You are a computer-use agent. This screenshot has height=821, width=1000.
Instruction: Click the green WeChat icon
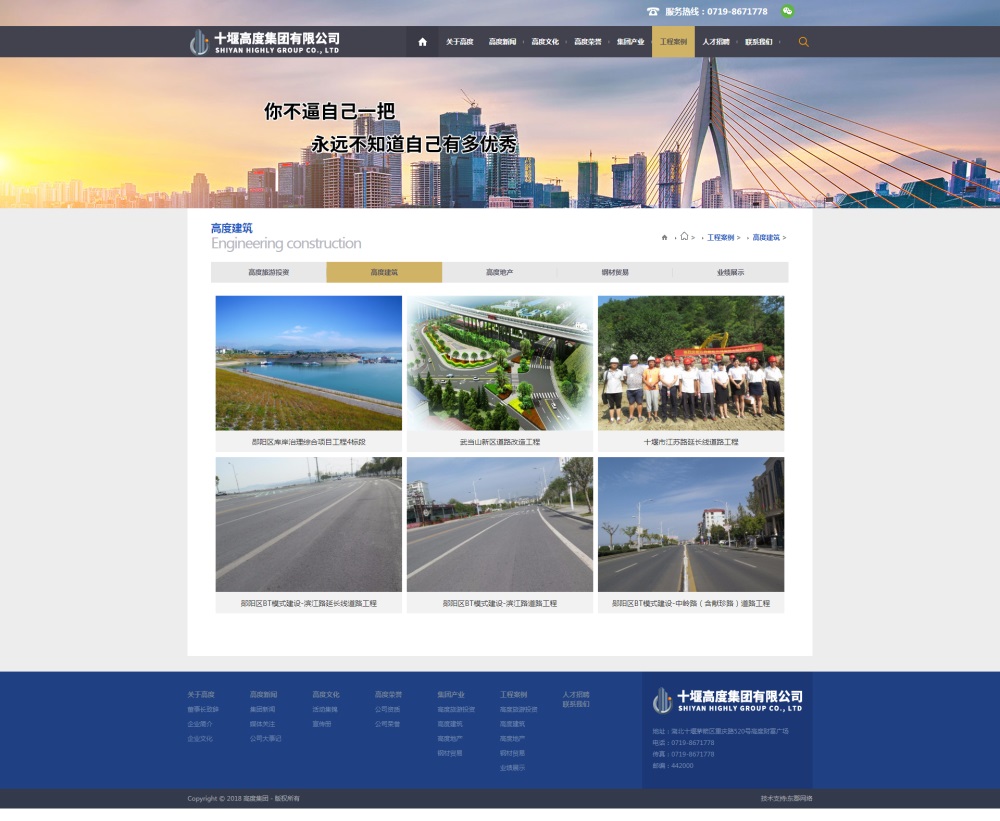coord(788,11)
